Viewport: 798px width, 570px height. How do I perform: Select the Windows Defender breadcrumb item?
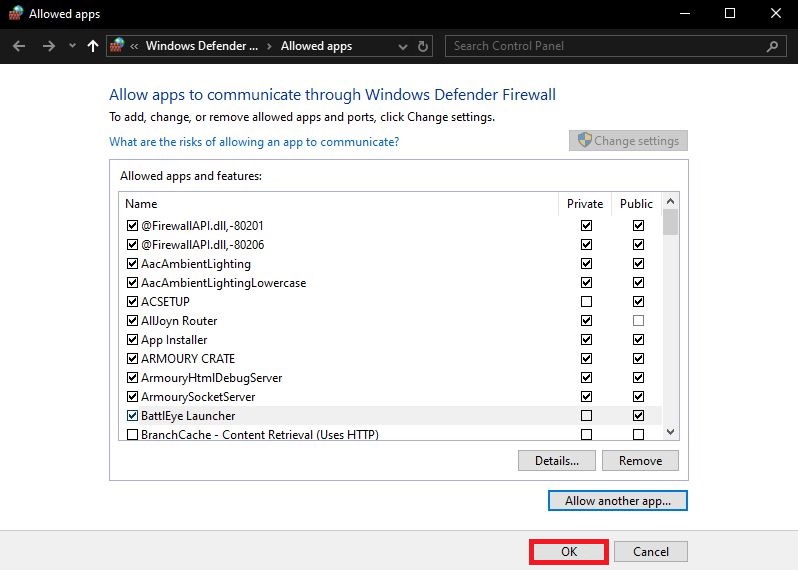[x=202, y=46]
